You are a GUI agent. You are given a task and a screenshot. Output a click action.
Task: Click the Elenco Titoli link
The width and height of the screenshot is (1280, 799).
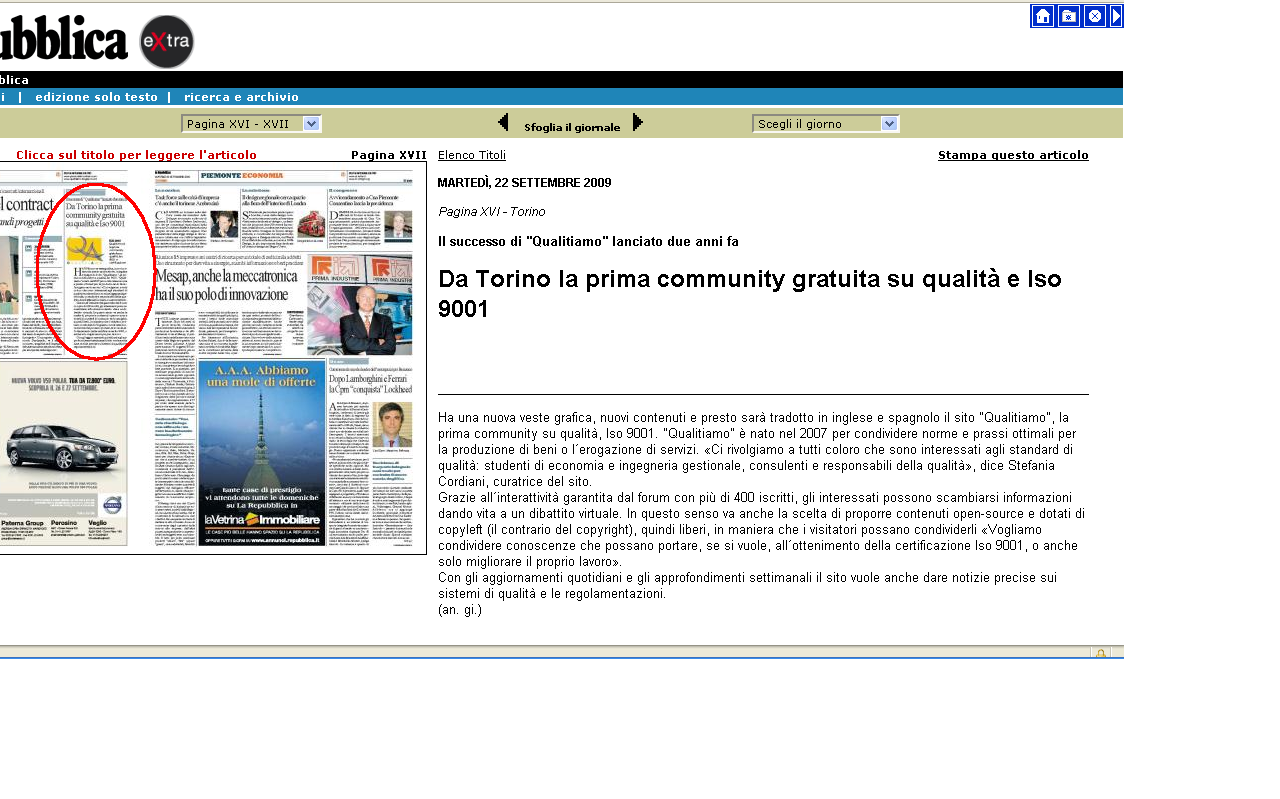tap(472, 155)
